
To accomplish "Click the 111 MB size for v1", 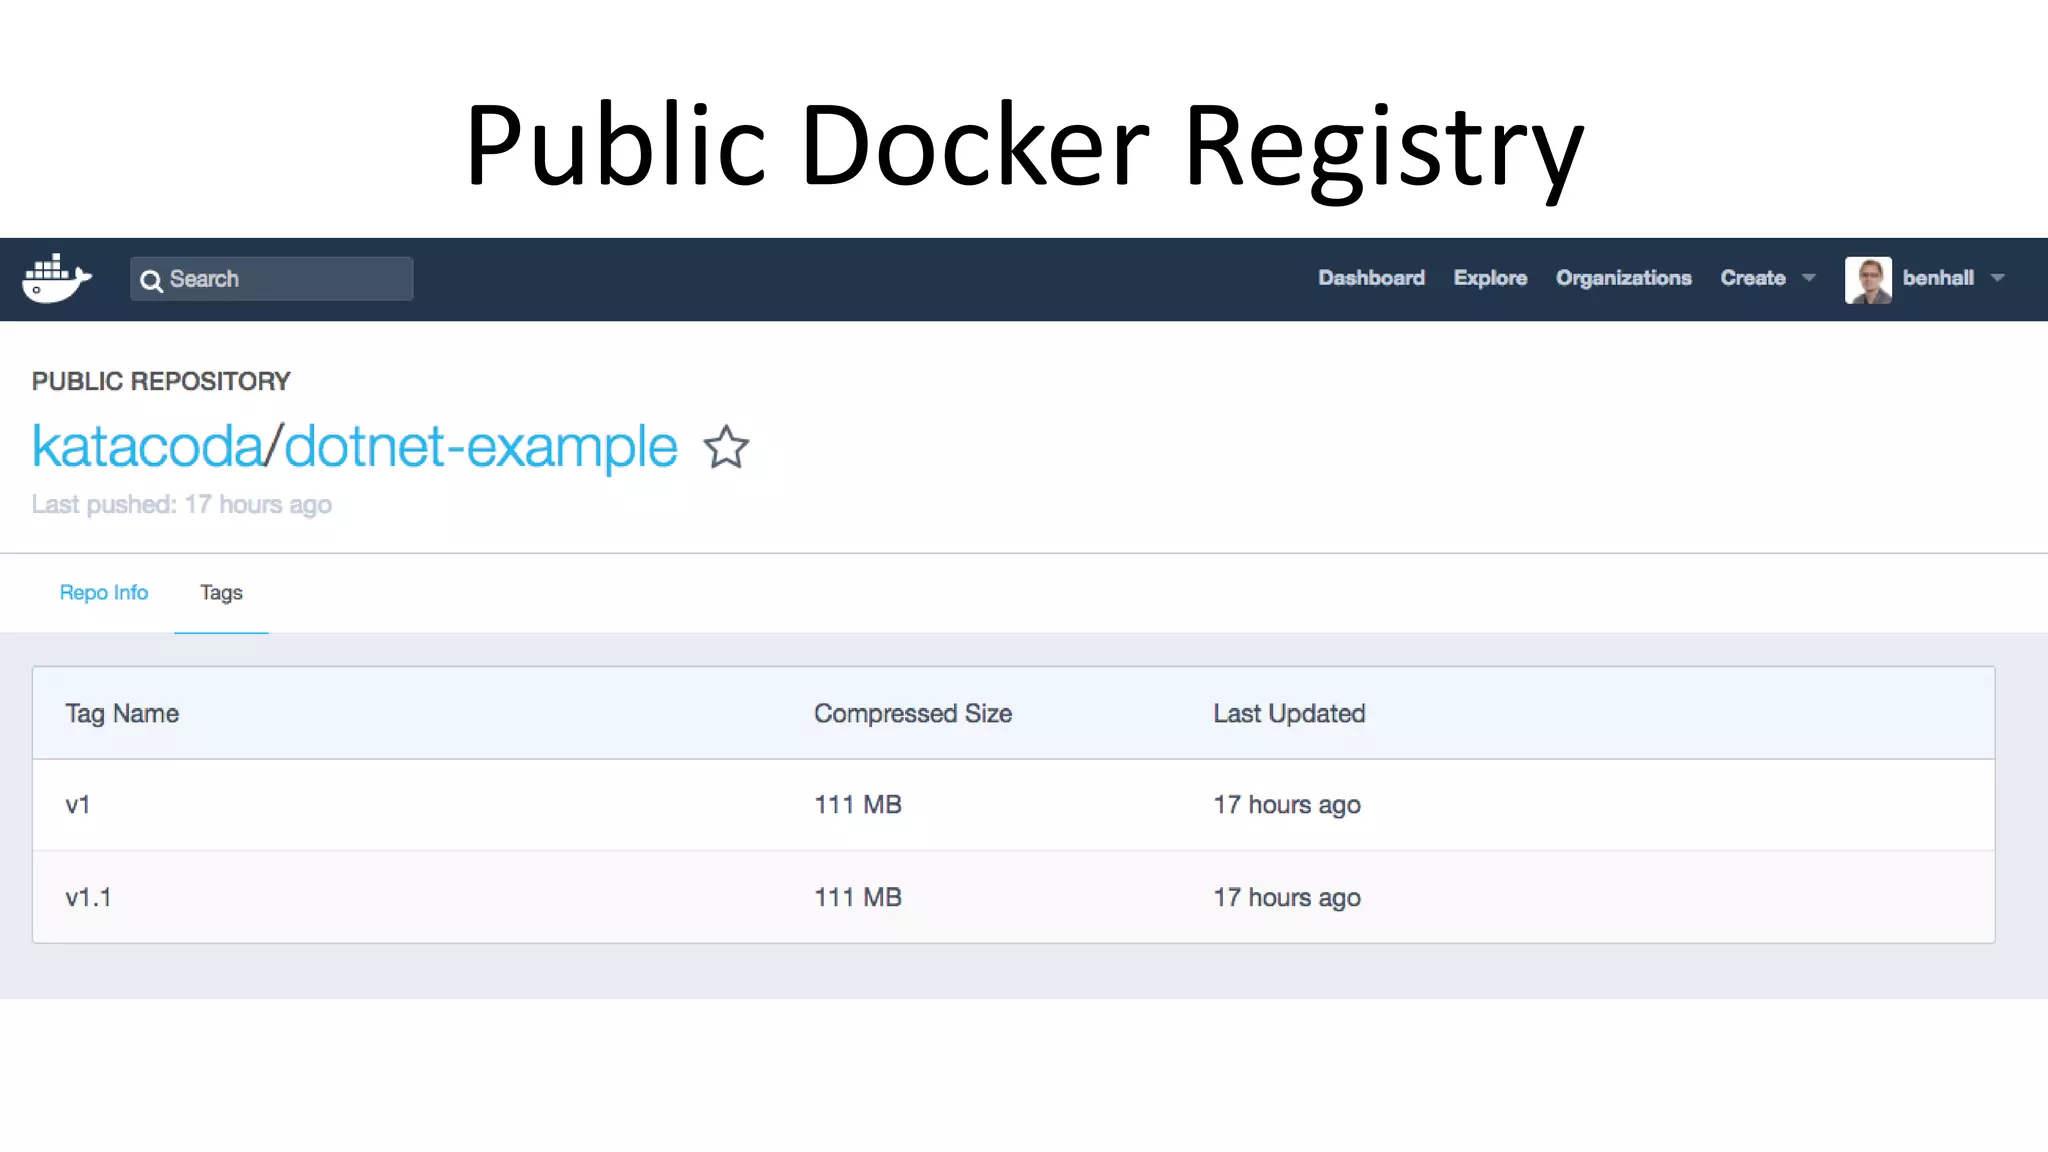I will (x=858, y=805).
